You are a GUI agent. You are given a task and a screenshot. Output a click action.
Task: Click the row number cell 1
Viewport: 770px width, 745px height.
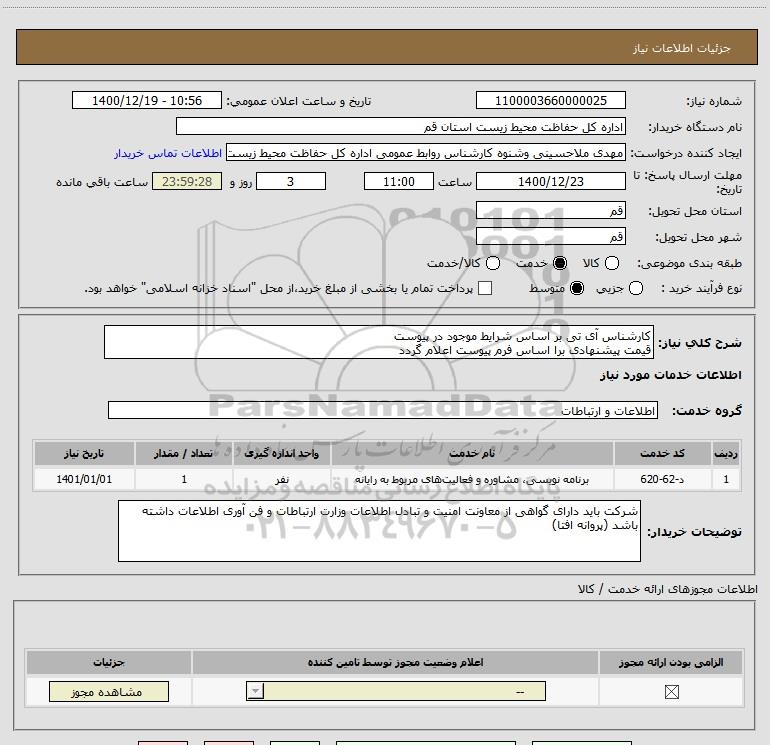coord(726,479)
